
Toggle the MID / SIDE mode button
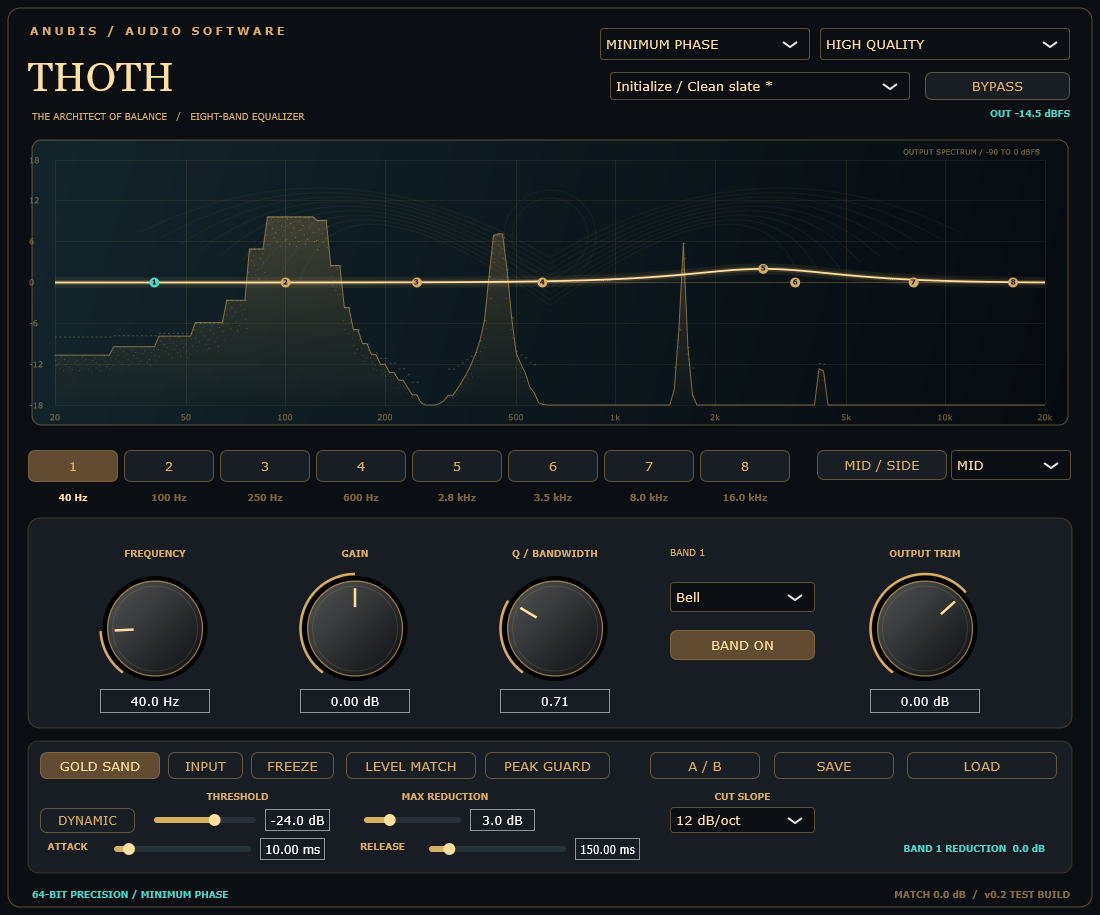click(x=882, y=465)
